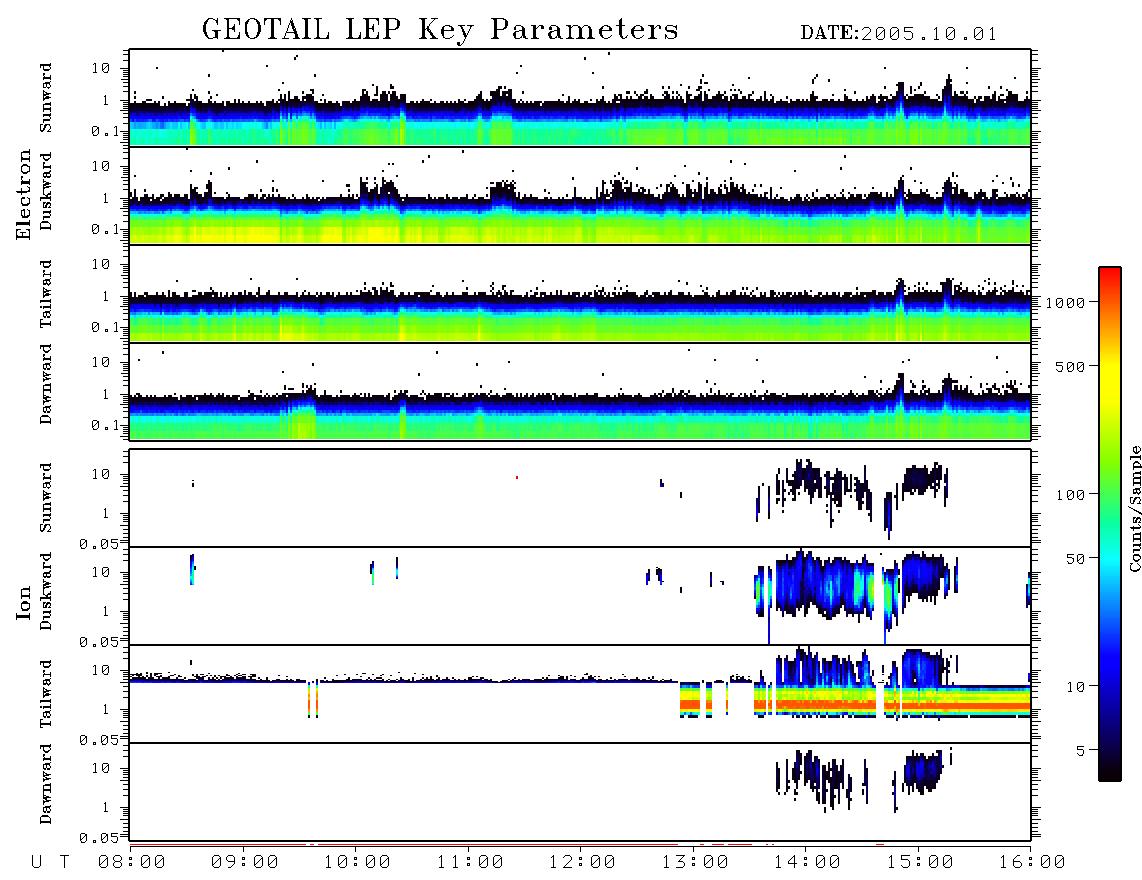The image size is (1142, 880).
Task: Click inside the Electron Duskward spectrogram panel
Action: pyautogui.click(x=580, y=195)
